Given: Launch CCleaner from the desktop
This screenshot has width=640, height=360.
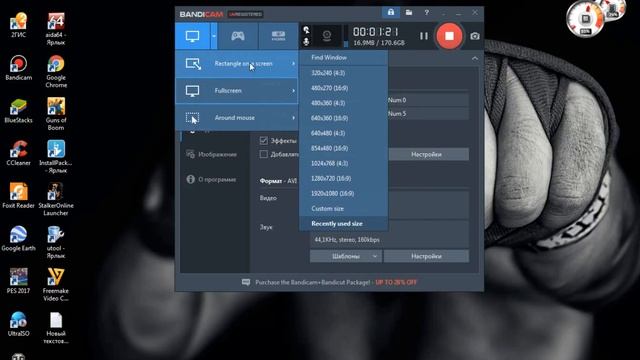Looking at the screenshot, I should [18, 153].
